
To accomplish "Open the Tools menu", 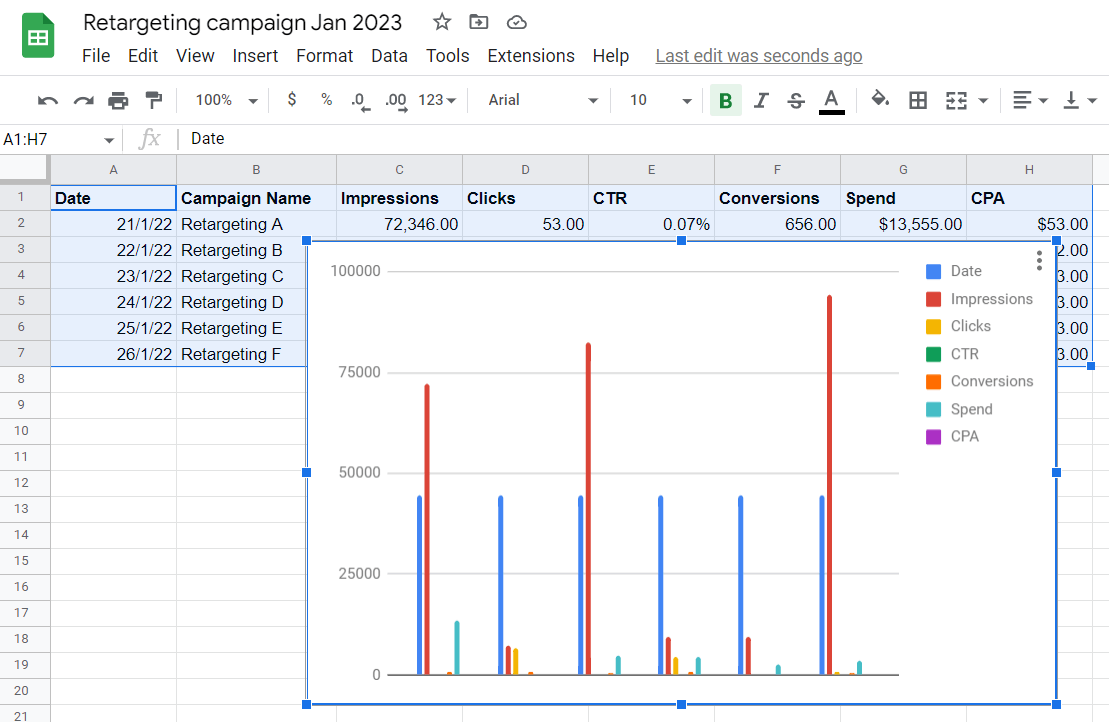I will click(x=448, y=56).
